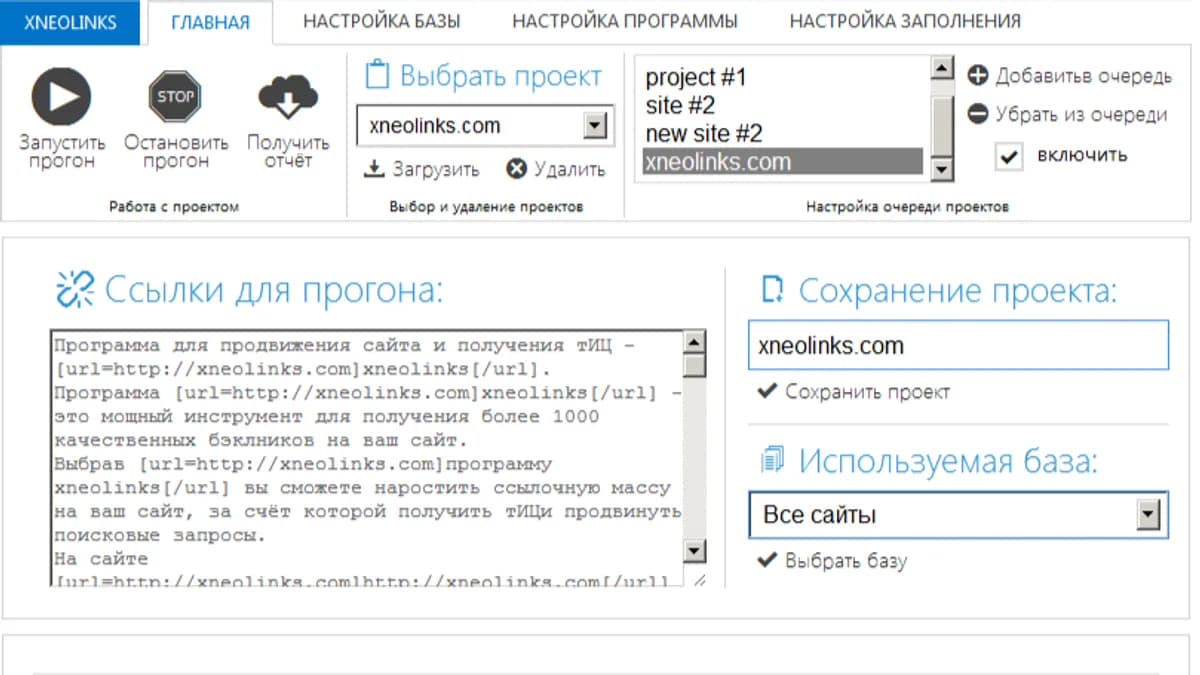The height and width of the screenshot is (675, 1200).
Task: Click the clipboard icon beside Выбрать проект
Action: (375, 76)
